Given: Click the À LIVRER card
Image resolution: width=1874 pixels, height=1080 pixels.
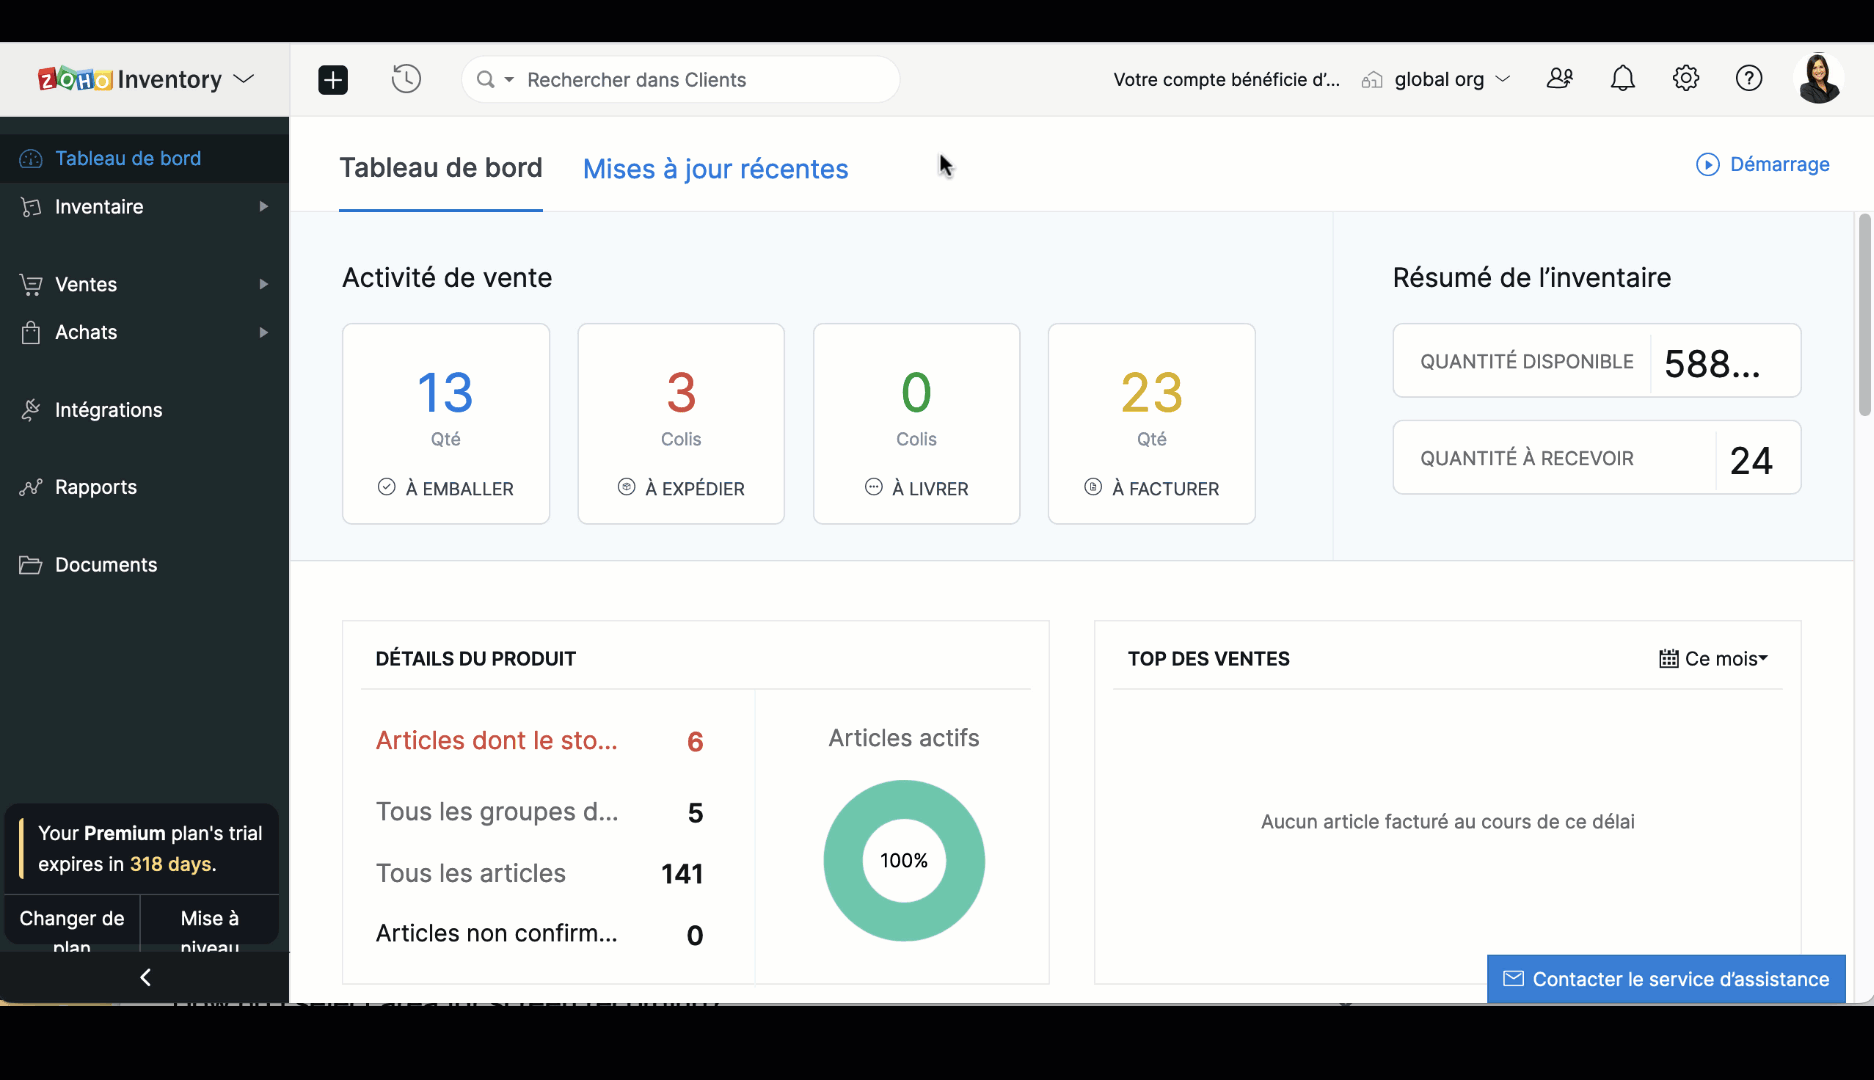Looking at the screenshot, I should [917, 424].
